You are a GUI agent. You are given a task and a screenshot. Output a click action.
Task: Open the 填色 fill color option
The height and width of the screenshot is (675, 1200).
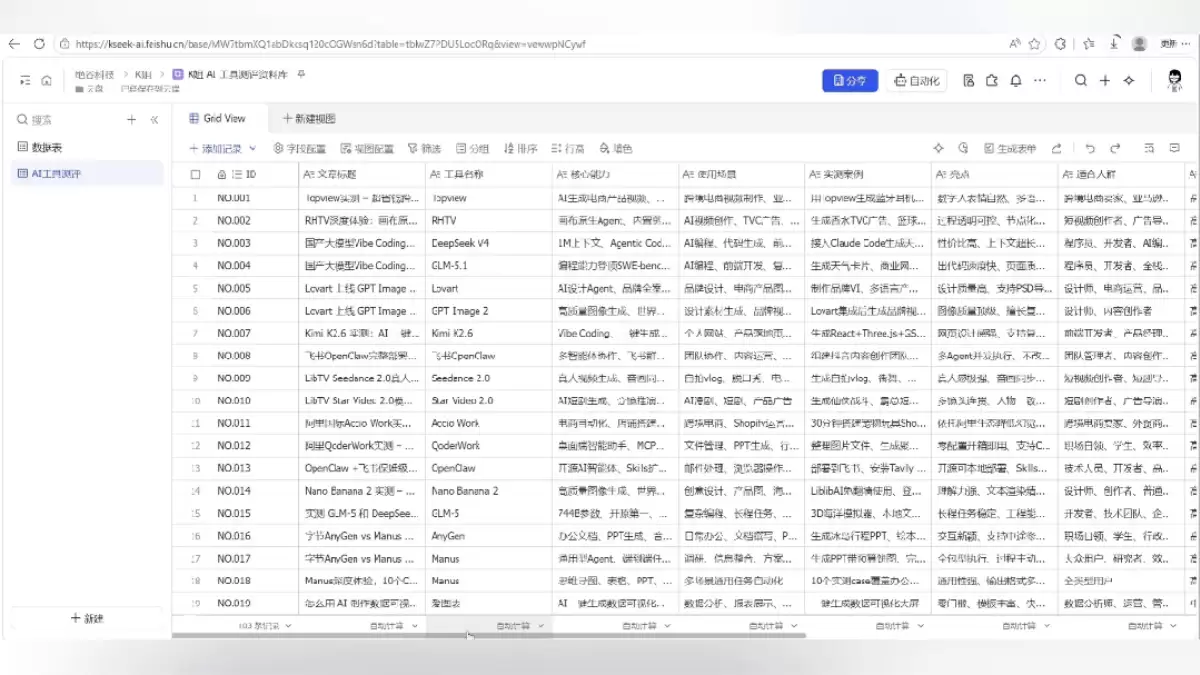pos(615,148)
